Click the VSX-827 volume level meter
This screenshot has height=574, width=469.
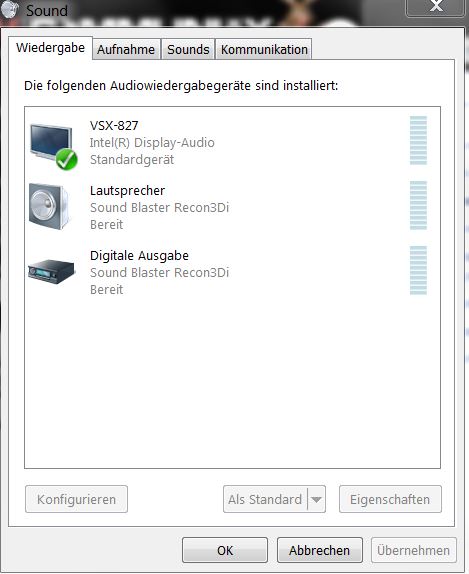click(x=418, y=140)
